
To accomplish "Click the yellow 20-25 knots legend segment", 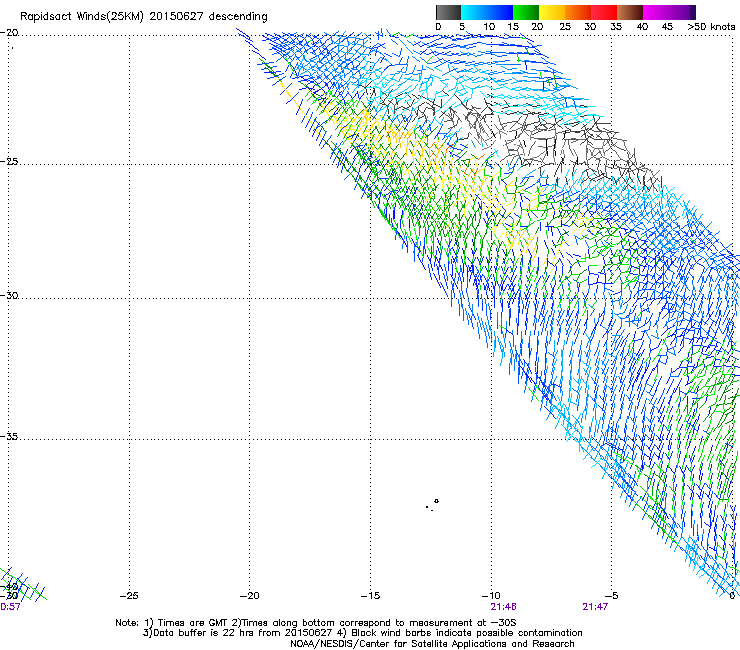I will point(552,12).
